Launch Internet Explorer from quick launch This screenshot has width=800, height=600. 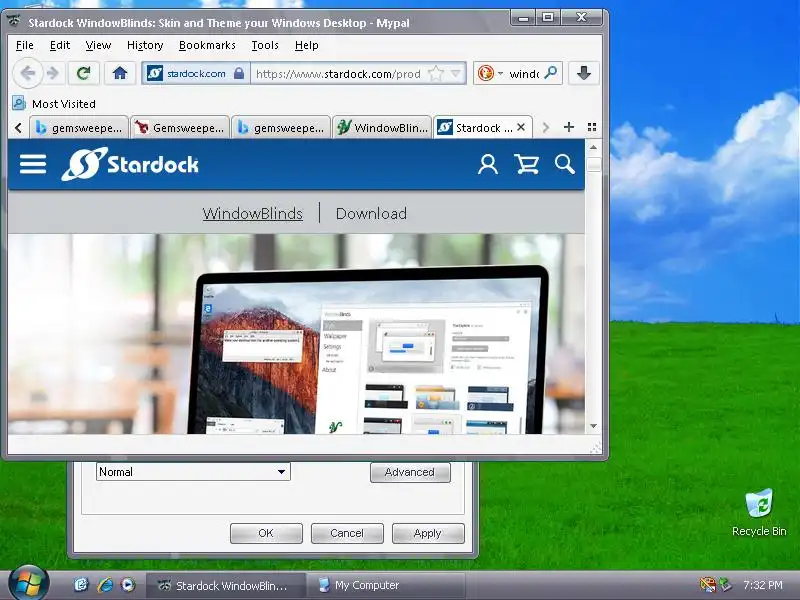click(x=105, y=585)
